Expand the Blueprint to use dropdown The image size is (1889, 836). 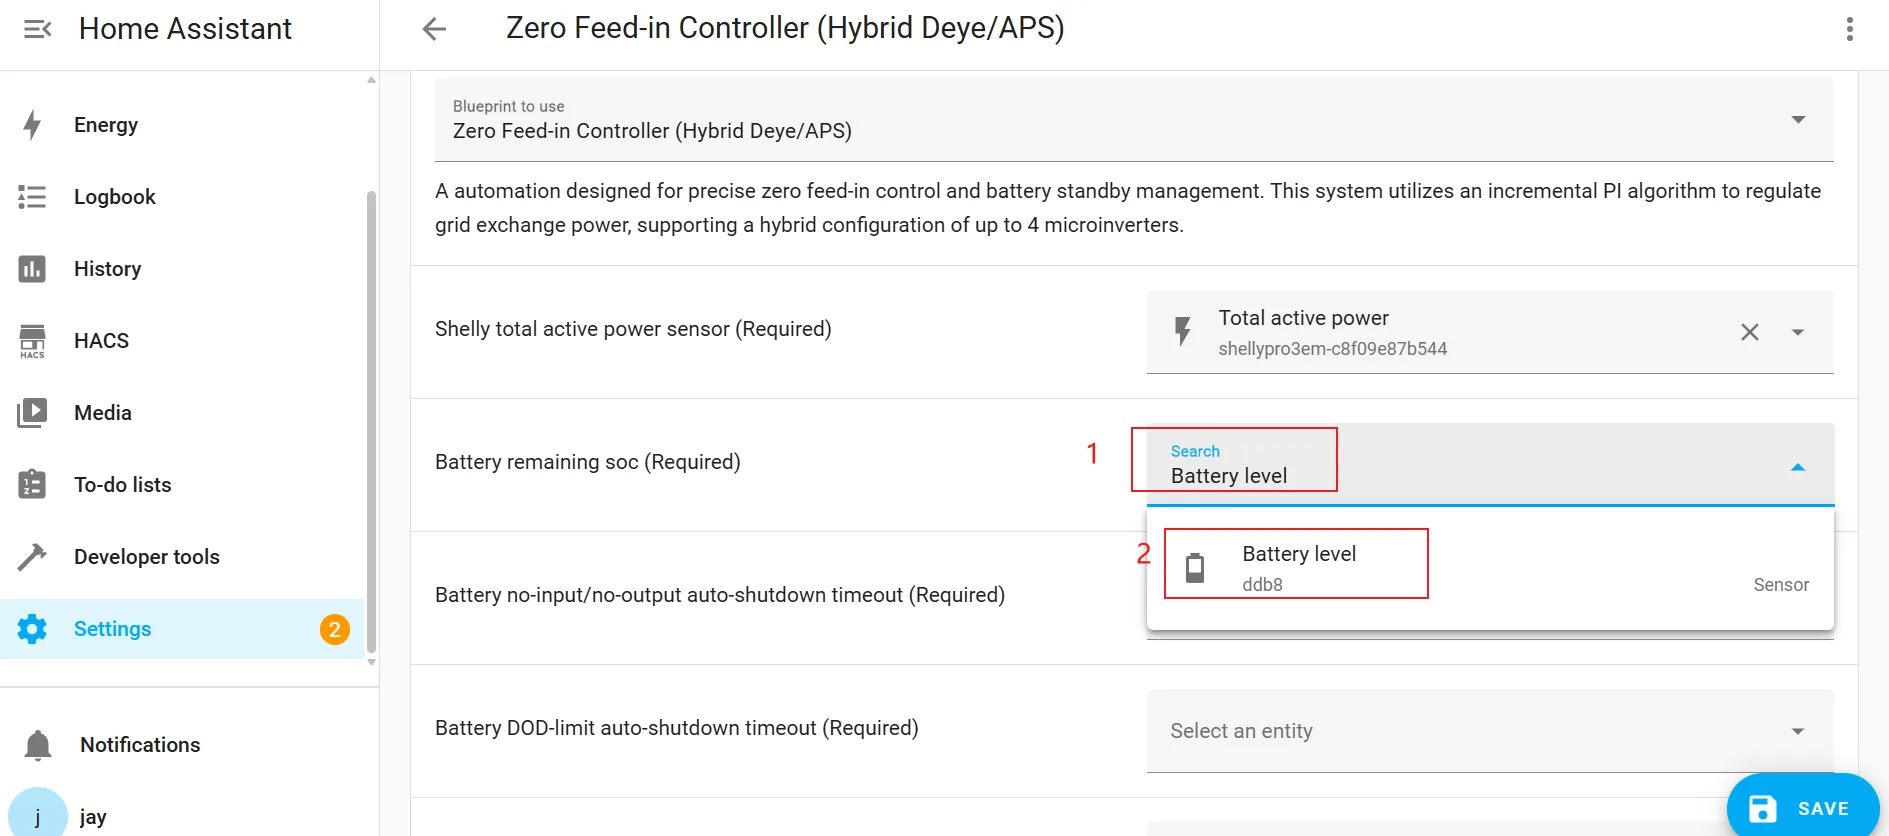point(1797,120)
